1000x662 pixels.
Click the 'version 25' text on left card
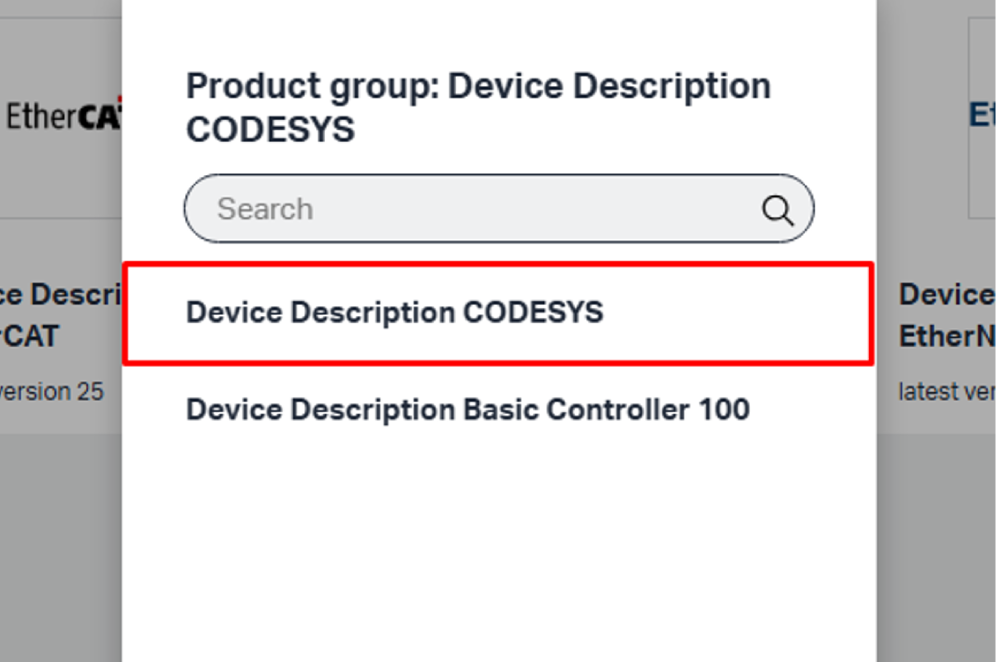(51, 391)
